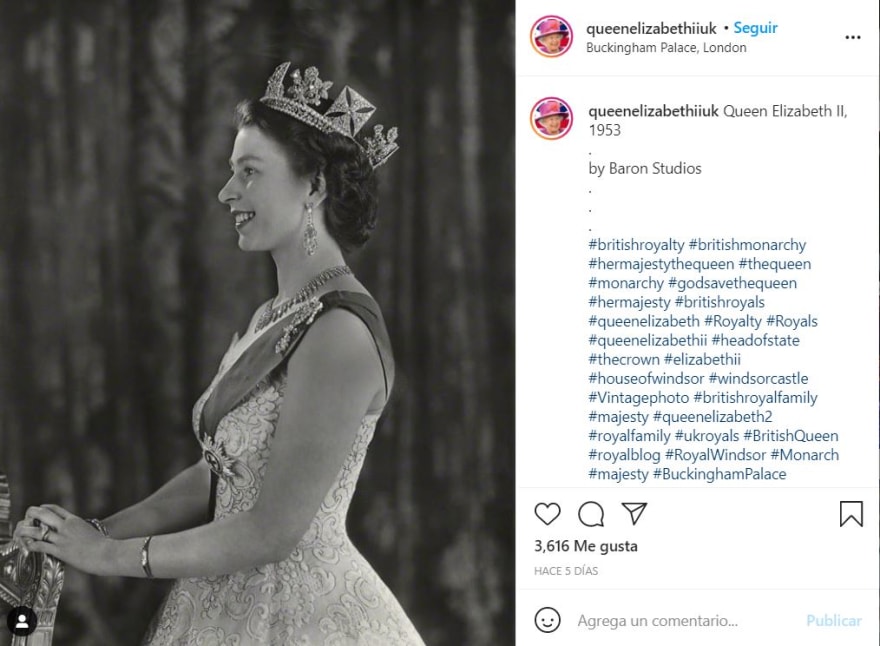Click the Publicar button
The height and width of the screenshot is (646, 880).
(x=833, y=621)
